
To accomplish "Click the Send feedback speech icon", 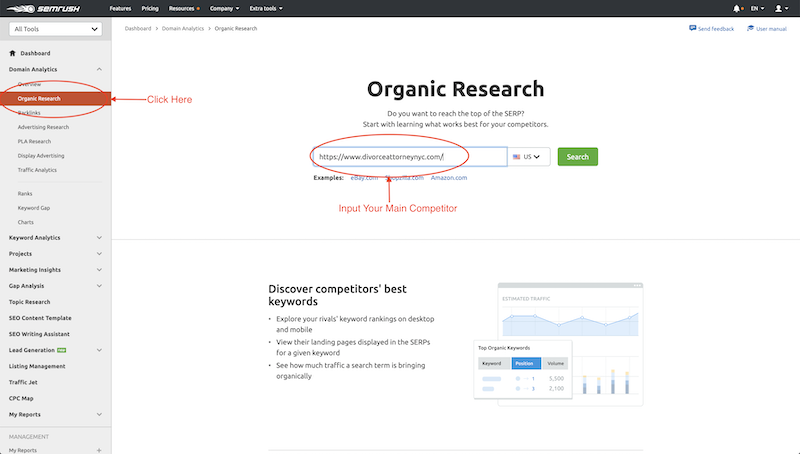I will [x=692, y=28].
